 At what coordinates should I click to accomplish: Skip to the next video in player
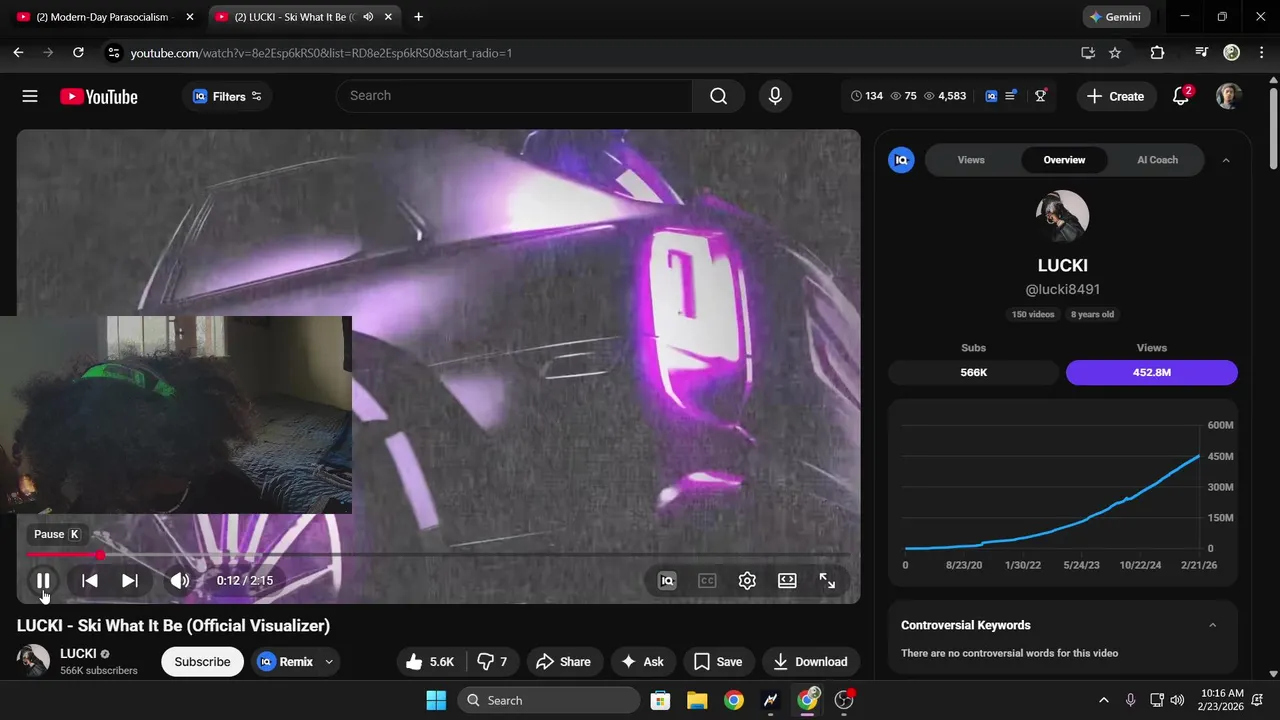coord(130,580)
